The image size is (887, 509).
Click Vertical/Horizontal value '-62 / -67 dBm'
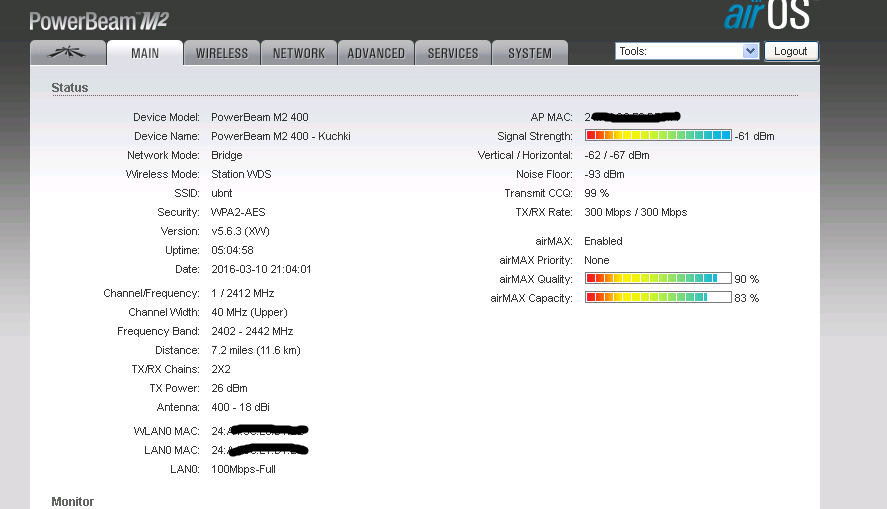click(x=617, y=155)
